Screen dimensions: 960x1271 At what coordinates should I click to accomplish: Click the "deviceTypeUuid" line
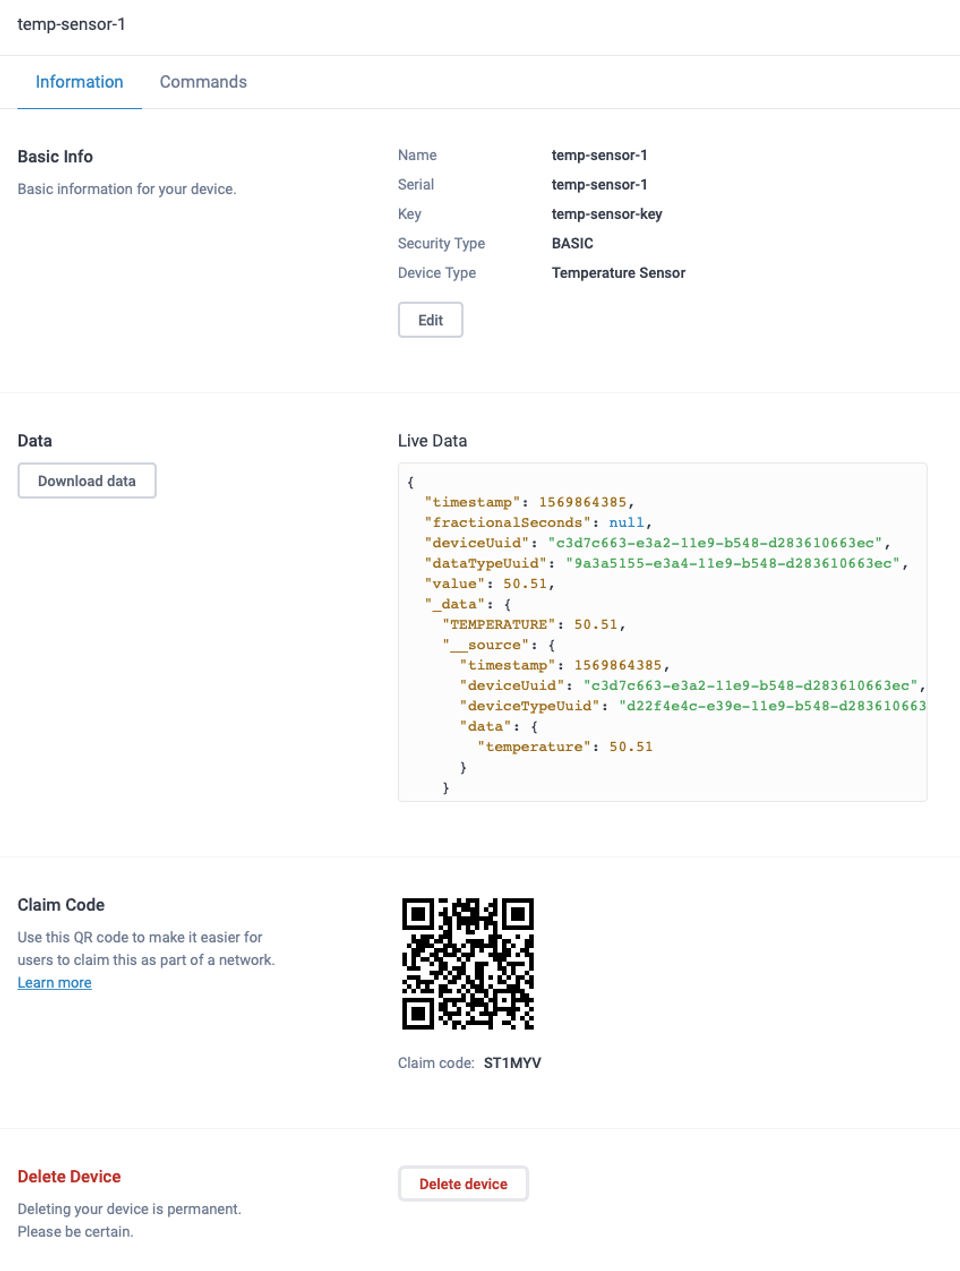pos(693,706)
